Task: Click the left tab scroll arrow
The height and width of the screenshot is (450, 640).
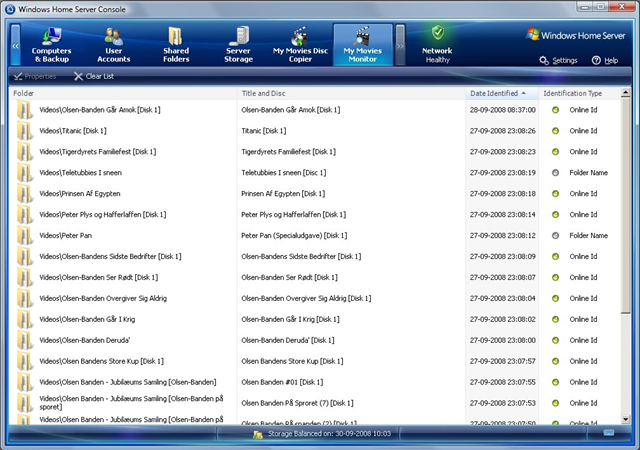Action: [x=16, y=45]
